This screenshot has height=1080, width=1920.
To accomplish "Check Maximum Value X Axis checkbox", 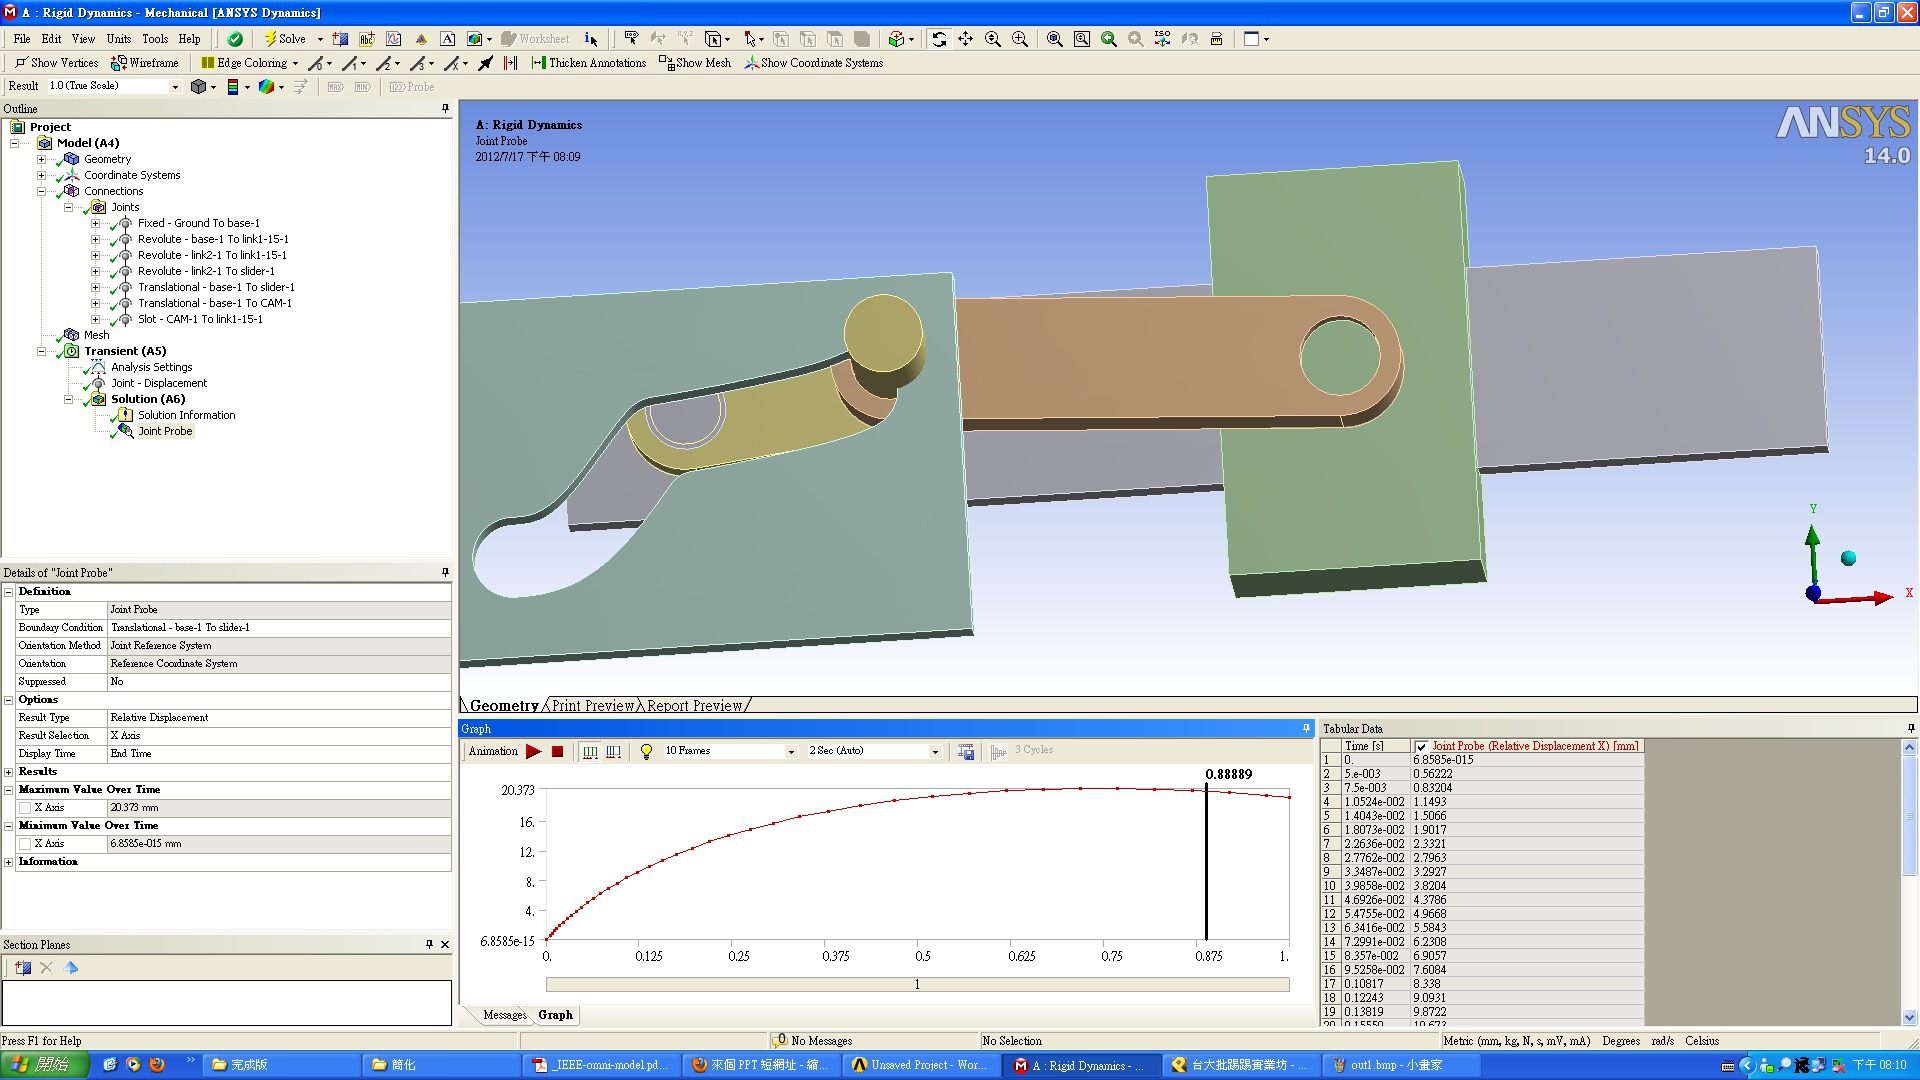I will tap(25, 808).
